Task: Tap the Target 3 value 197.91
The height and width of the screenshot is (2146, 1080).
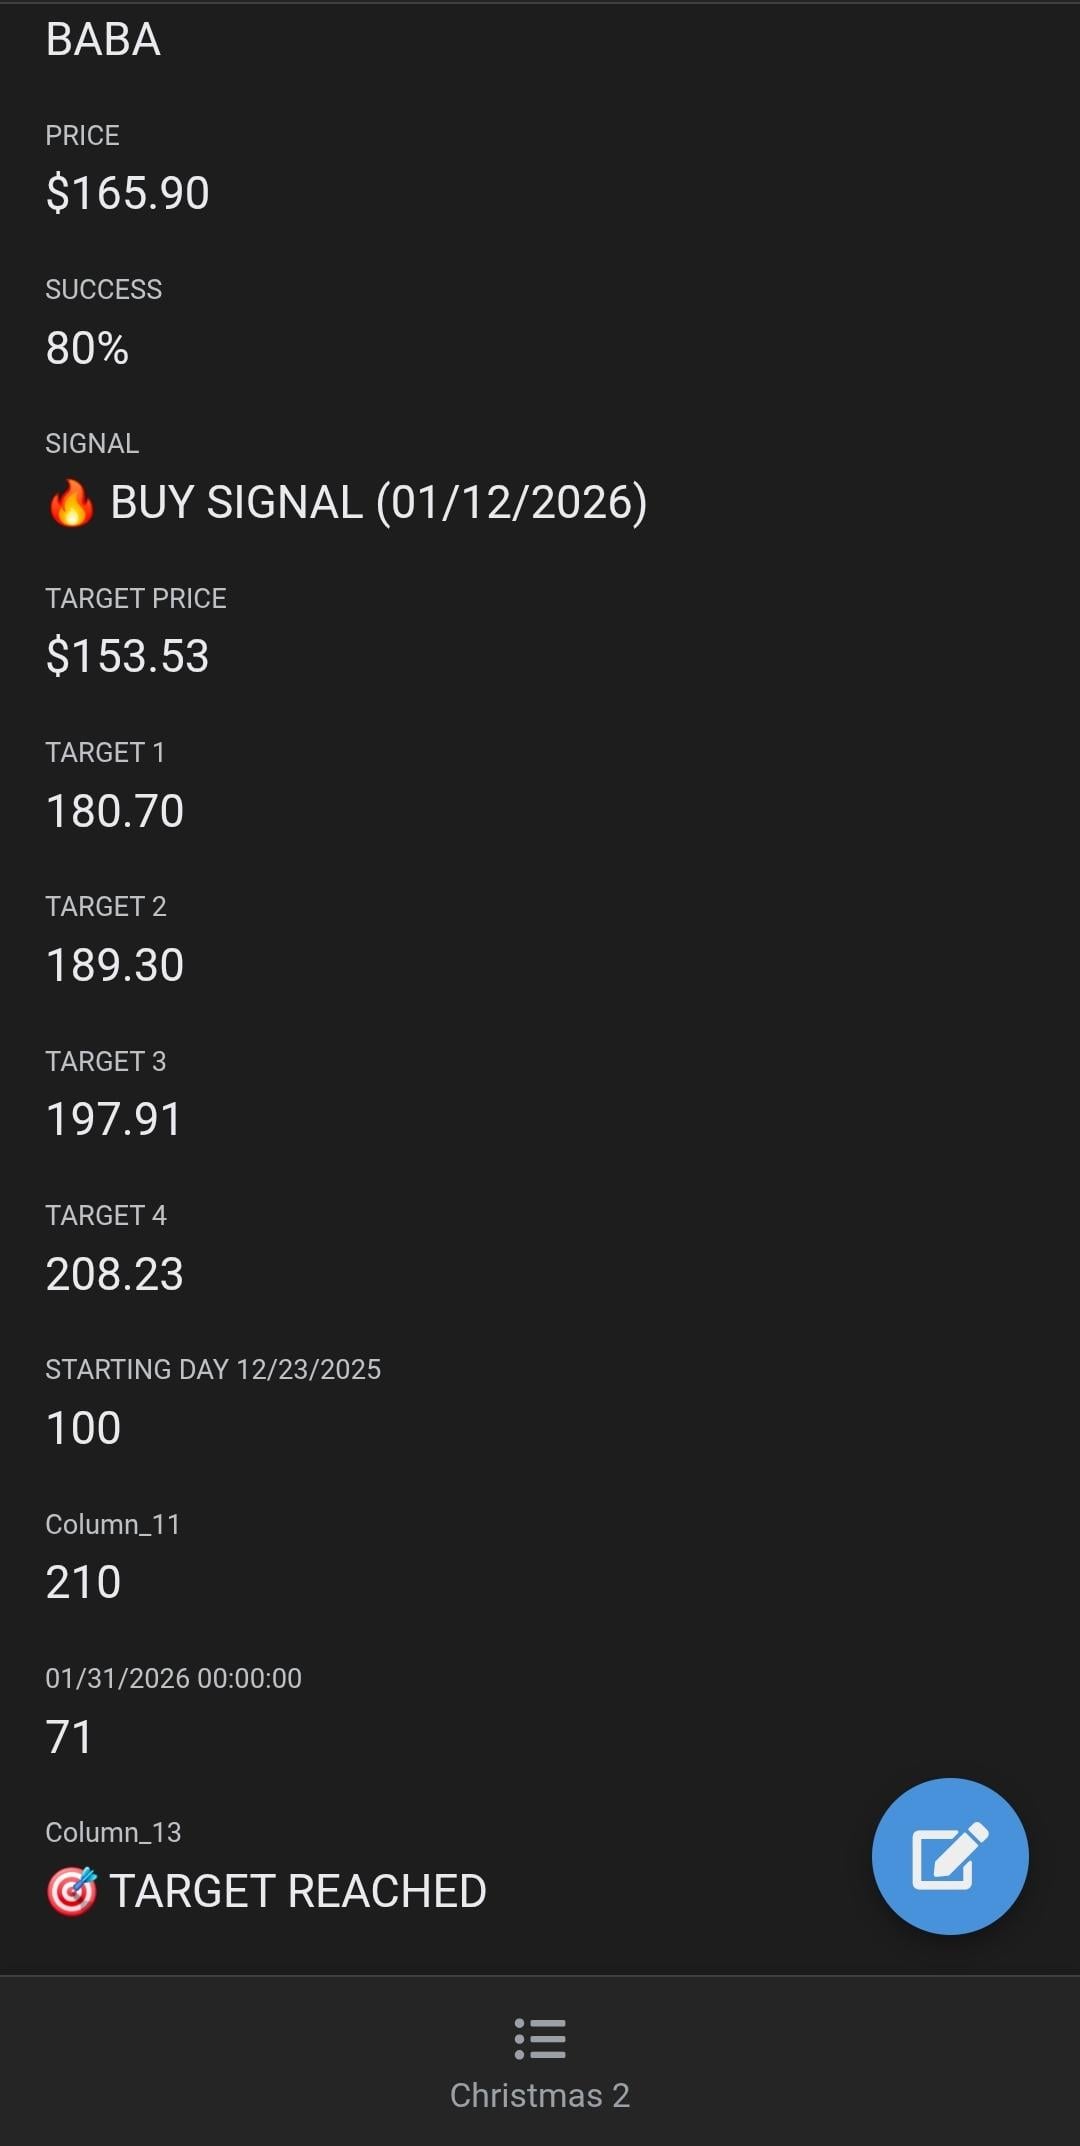Action: [x=114, y=1119]
